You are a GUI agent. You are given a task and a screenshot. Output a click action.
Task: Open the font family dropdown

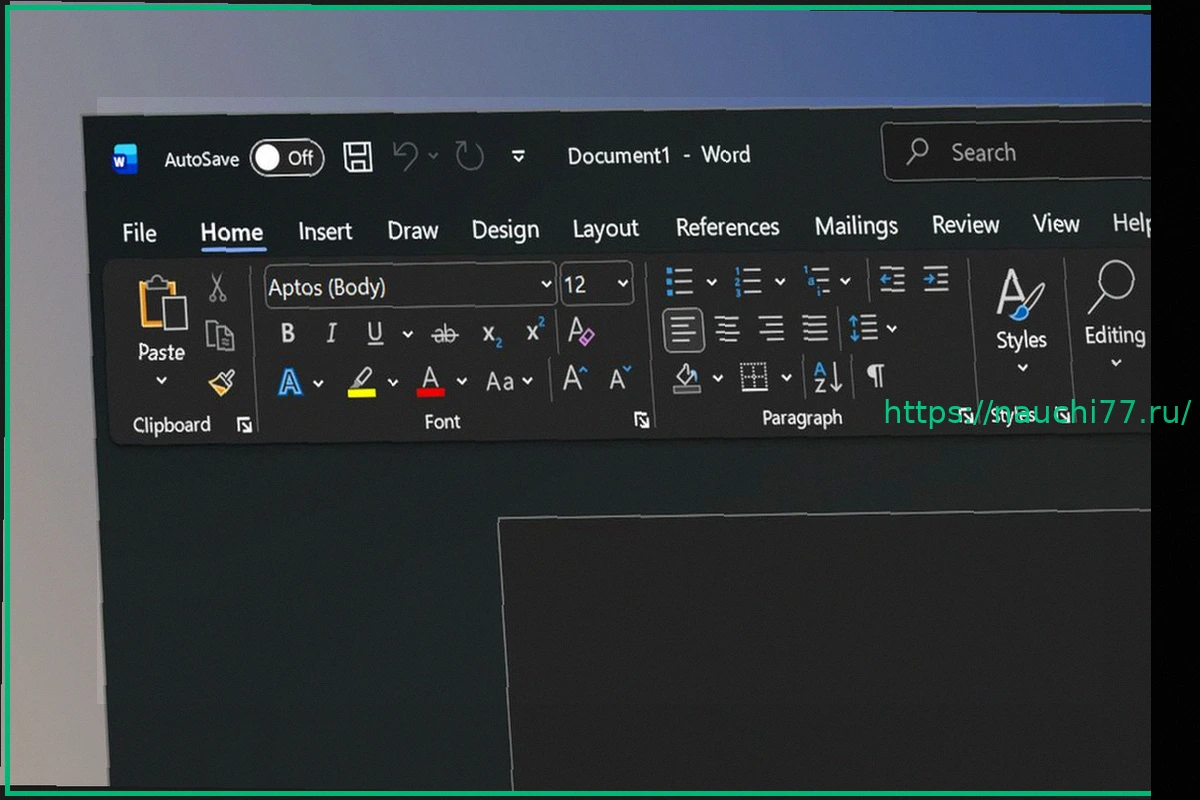(x=547, y=286)
